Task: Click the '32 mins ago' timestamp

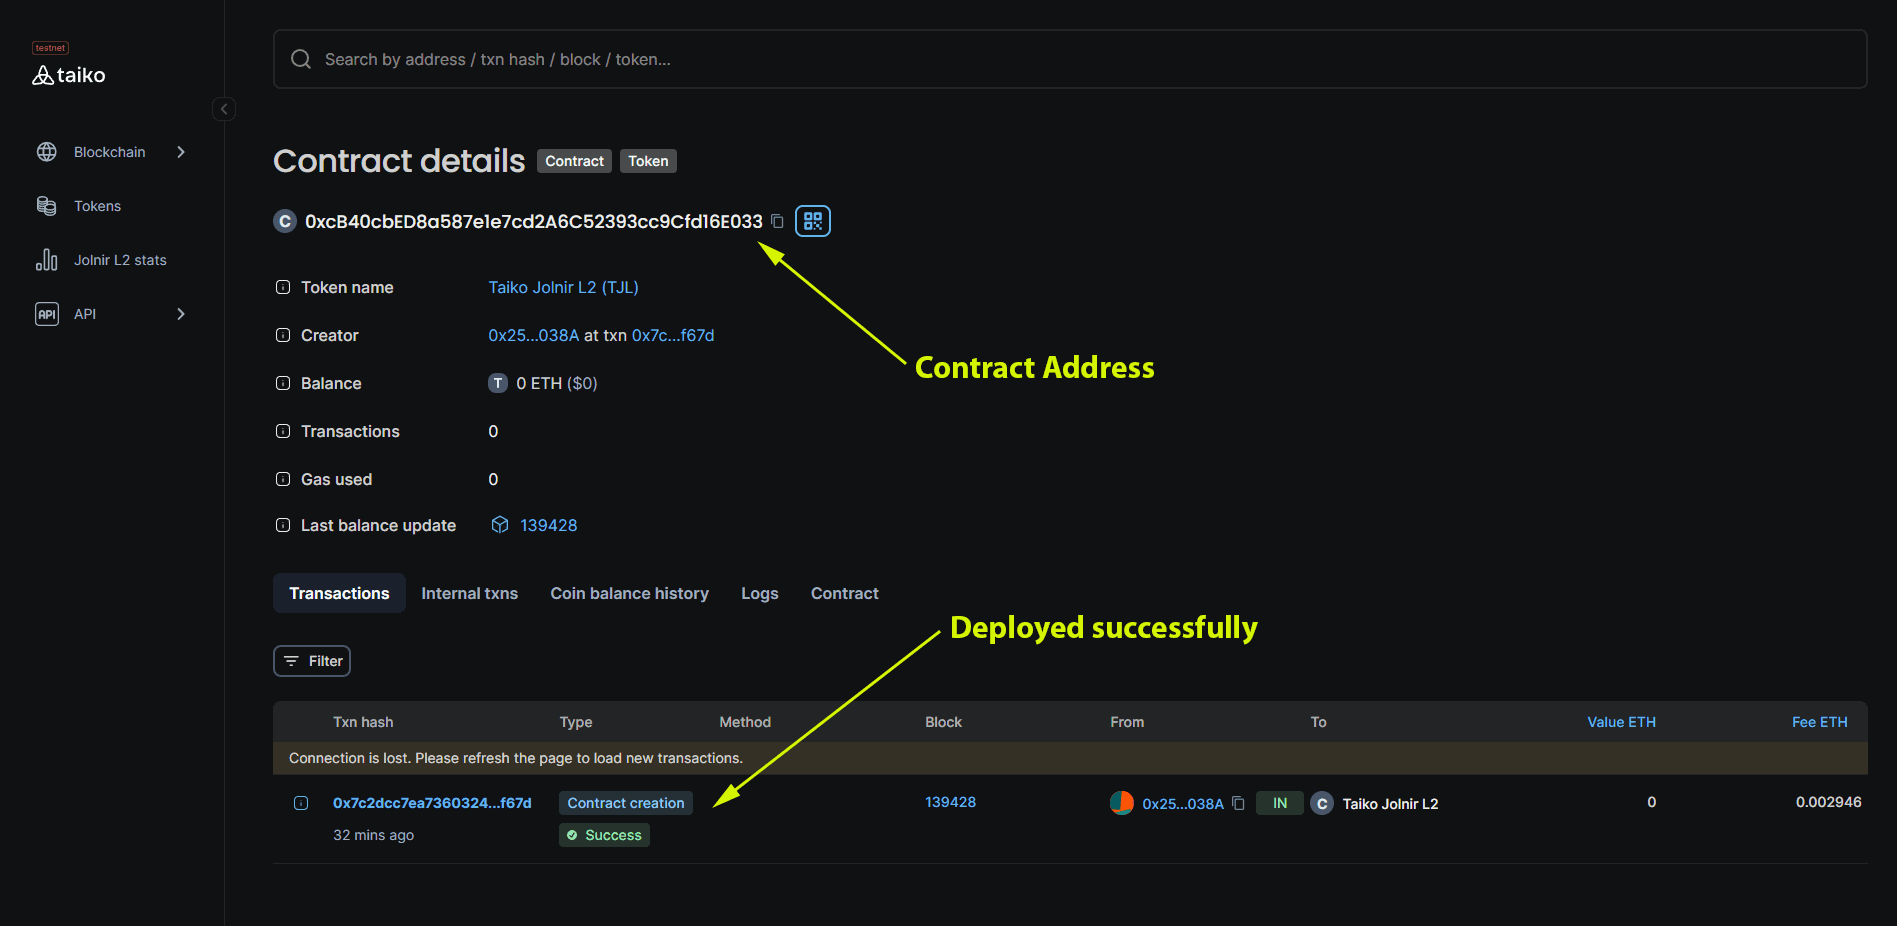Action: (x=373, y=835)
